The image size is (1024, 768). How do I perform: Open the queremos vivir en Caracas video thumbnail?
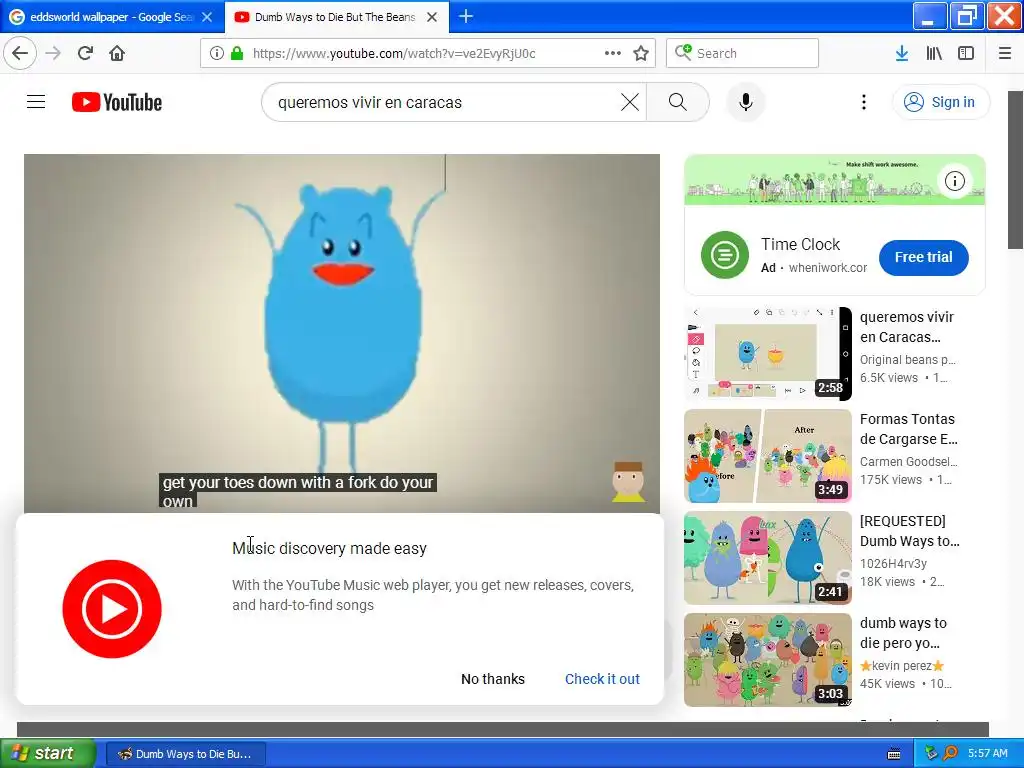[768, 354]
